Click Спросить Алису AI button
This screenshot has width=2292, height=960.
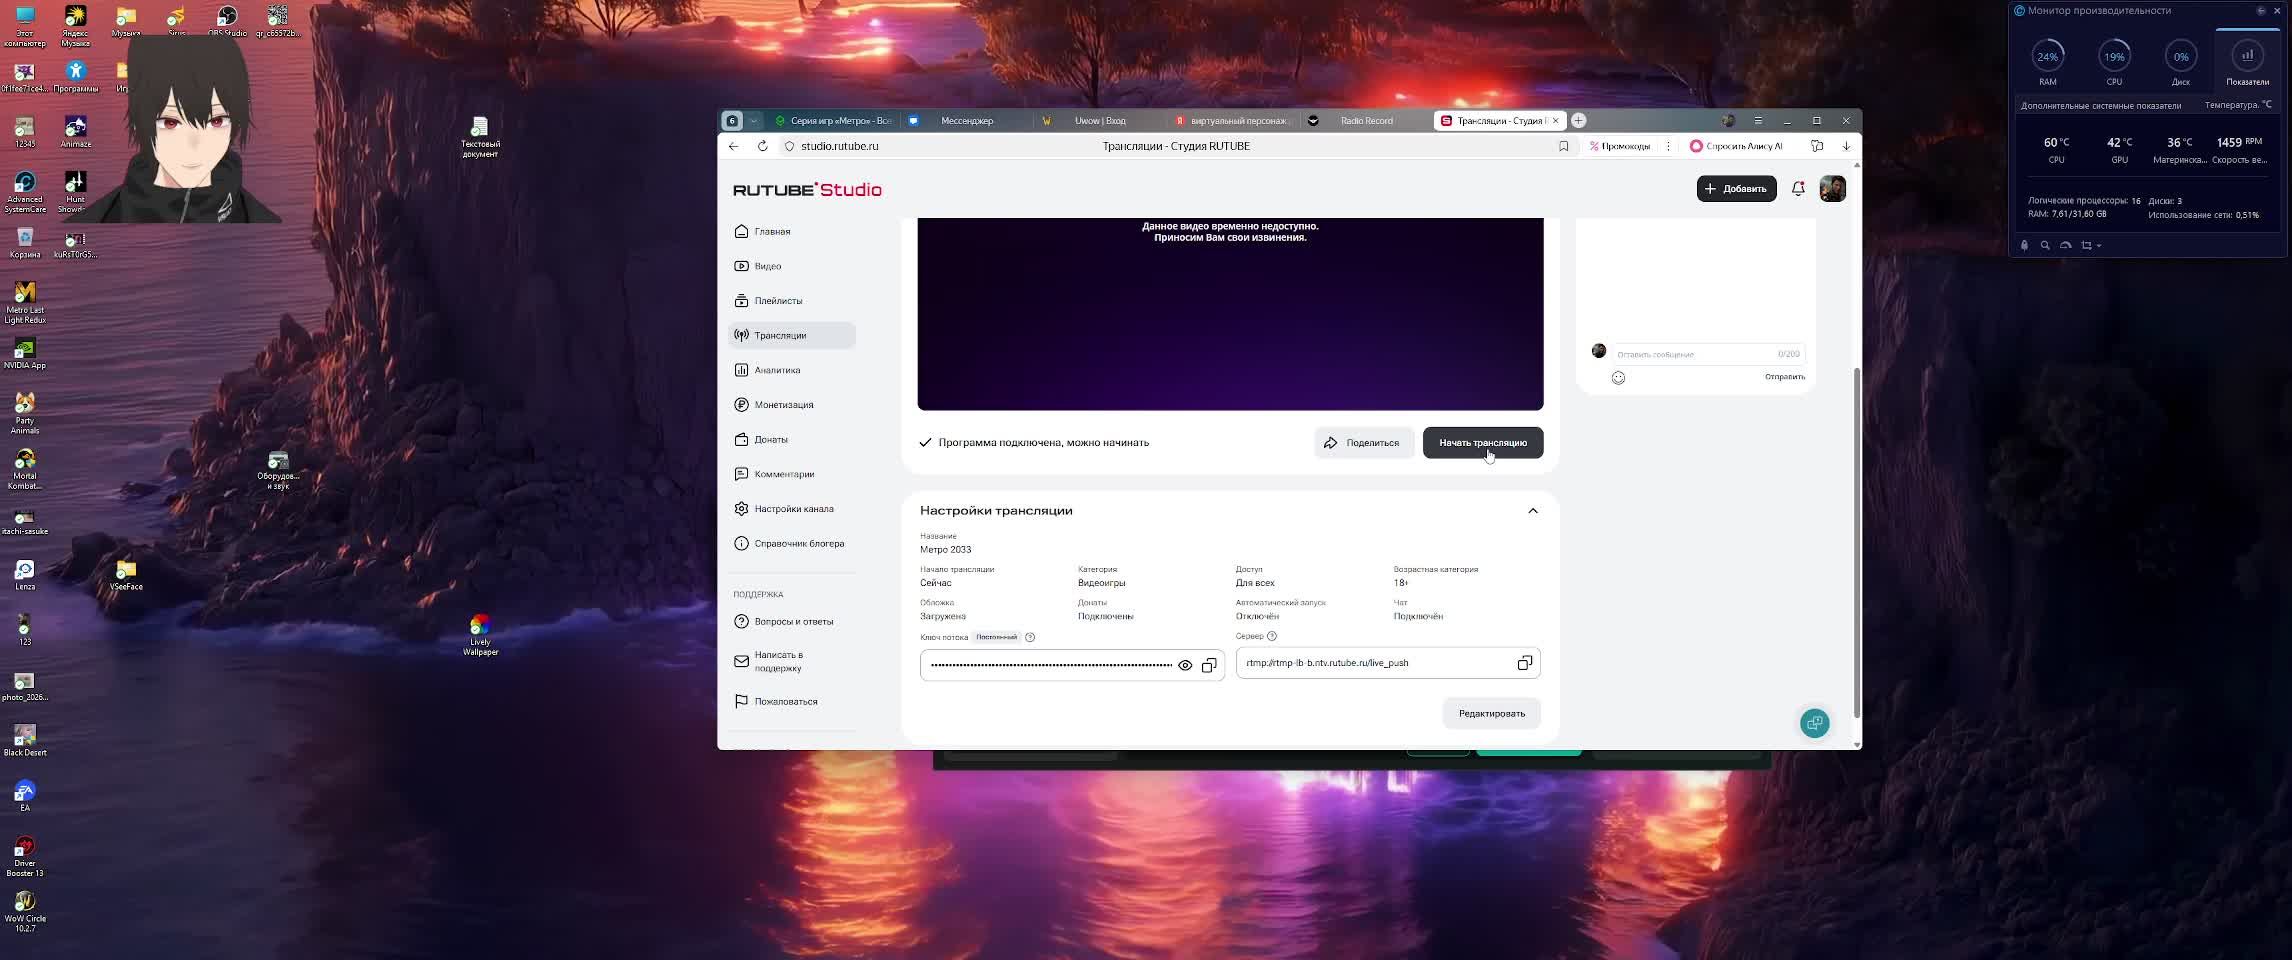click(1736, 146)
